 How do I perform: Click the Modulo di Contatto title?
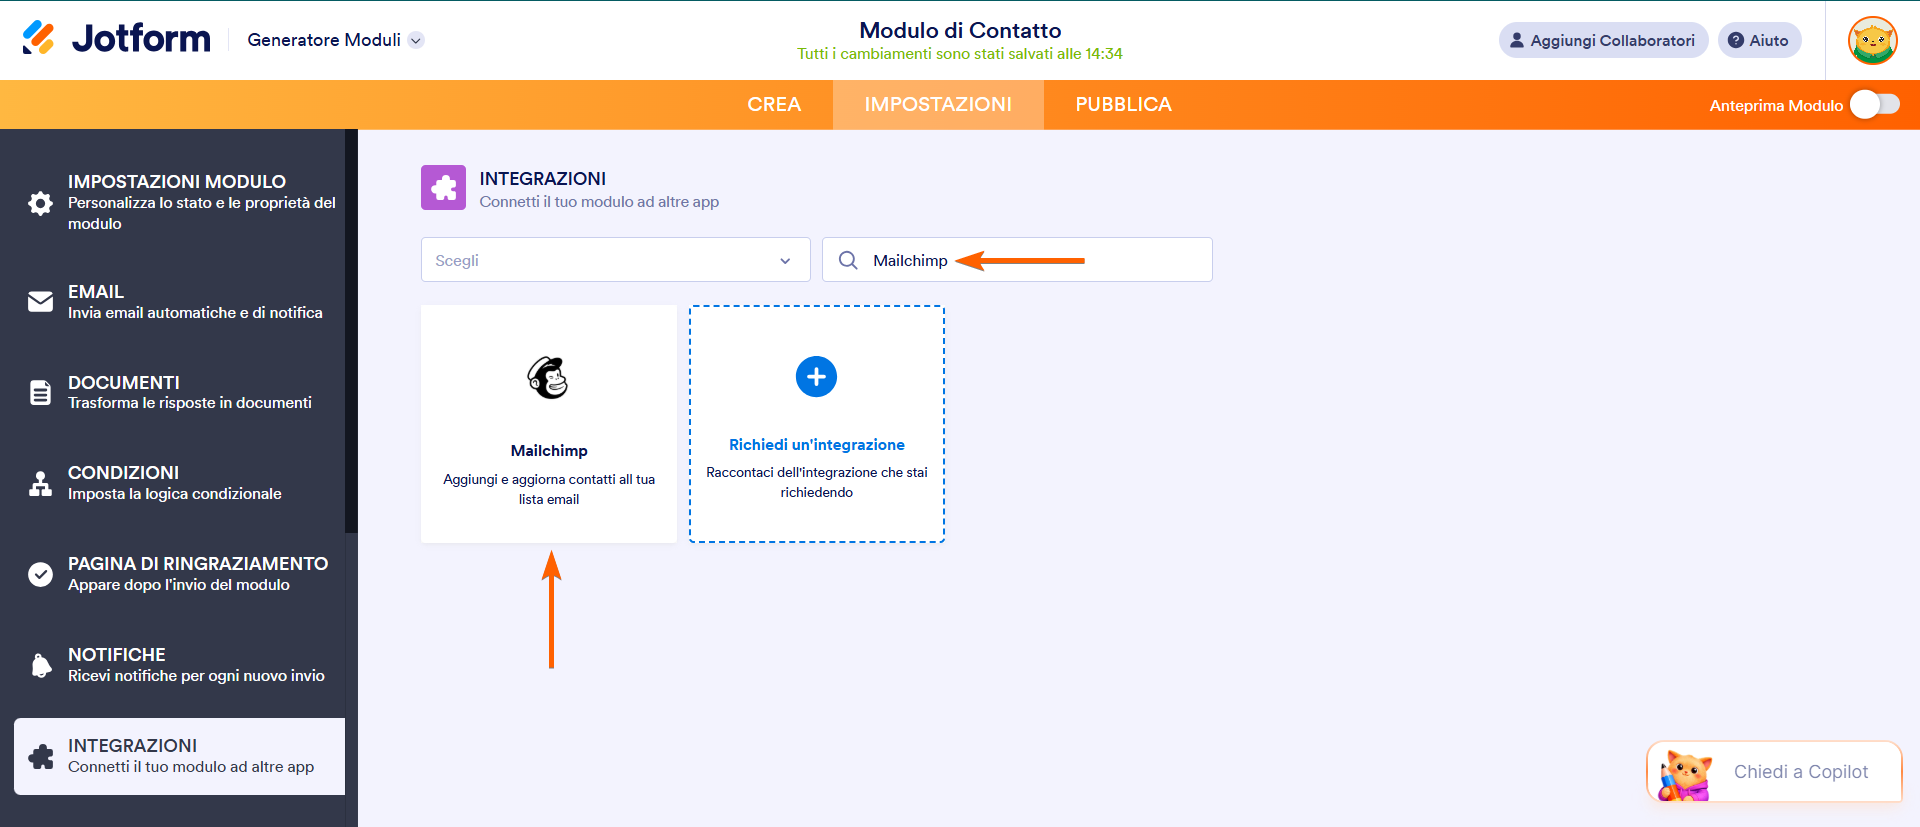(x=960, y=30)
